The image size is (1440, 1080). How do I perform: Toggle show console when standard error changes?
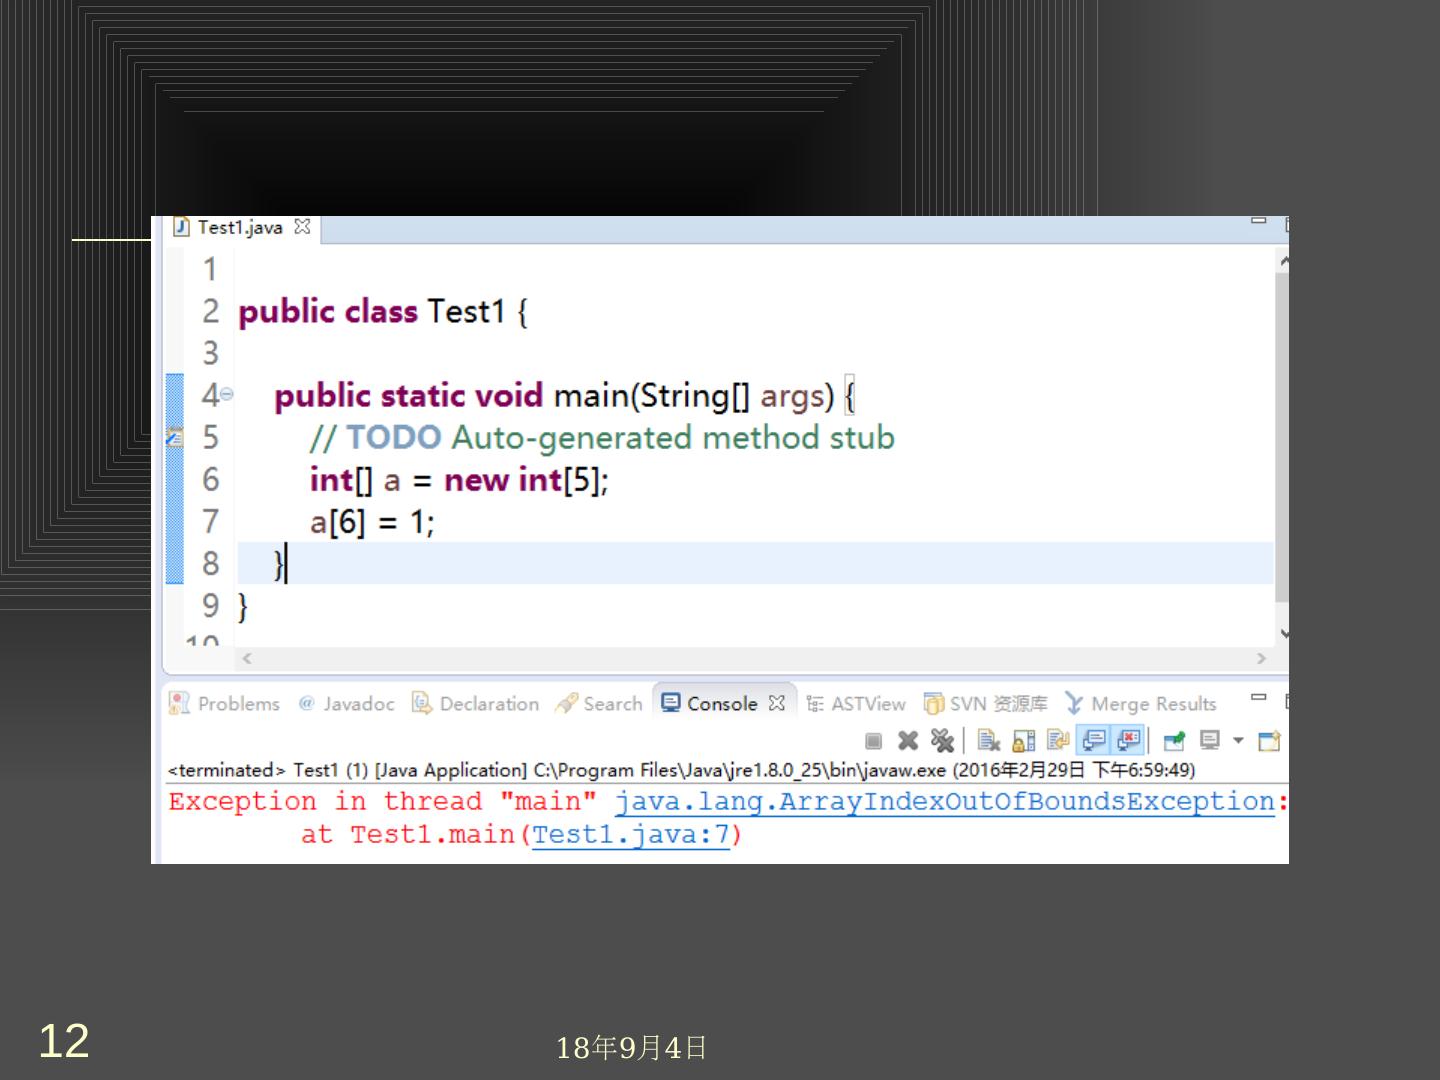(1129, 741)
